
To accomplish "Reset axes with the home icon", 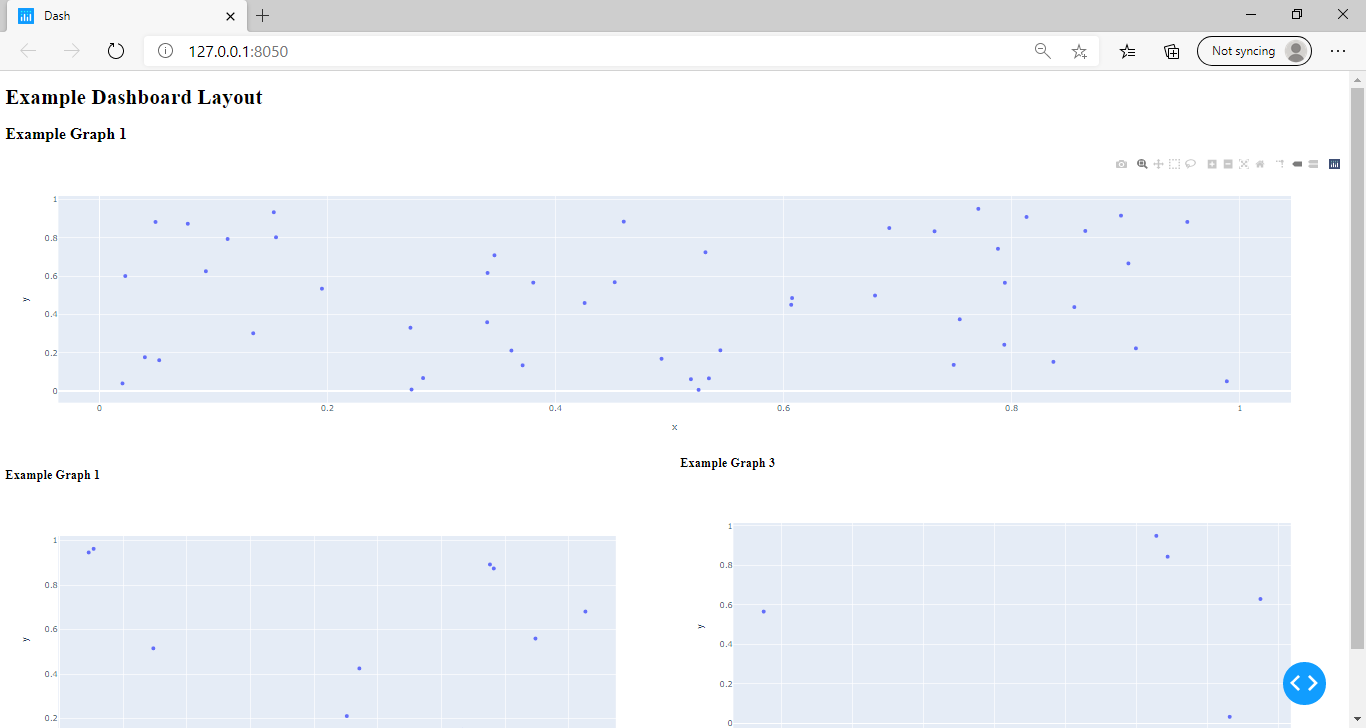I will [1260, 164].
